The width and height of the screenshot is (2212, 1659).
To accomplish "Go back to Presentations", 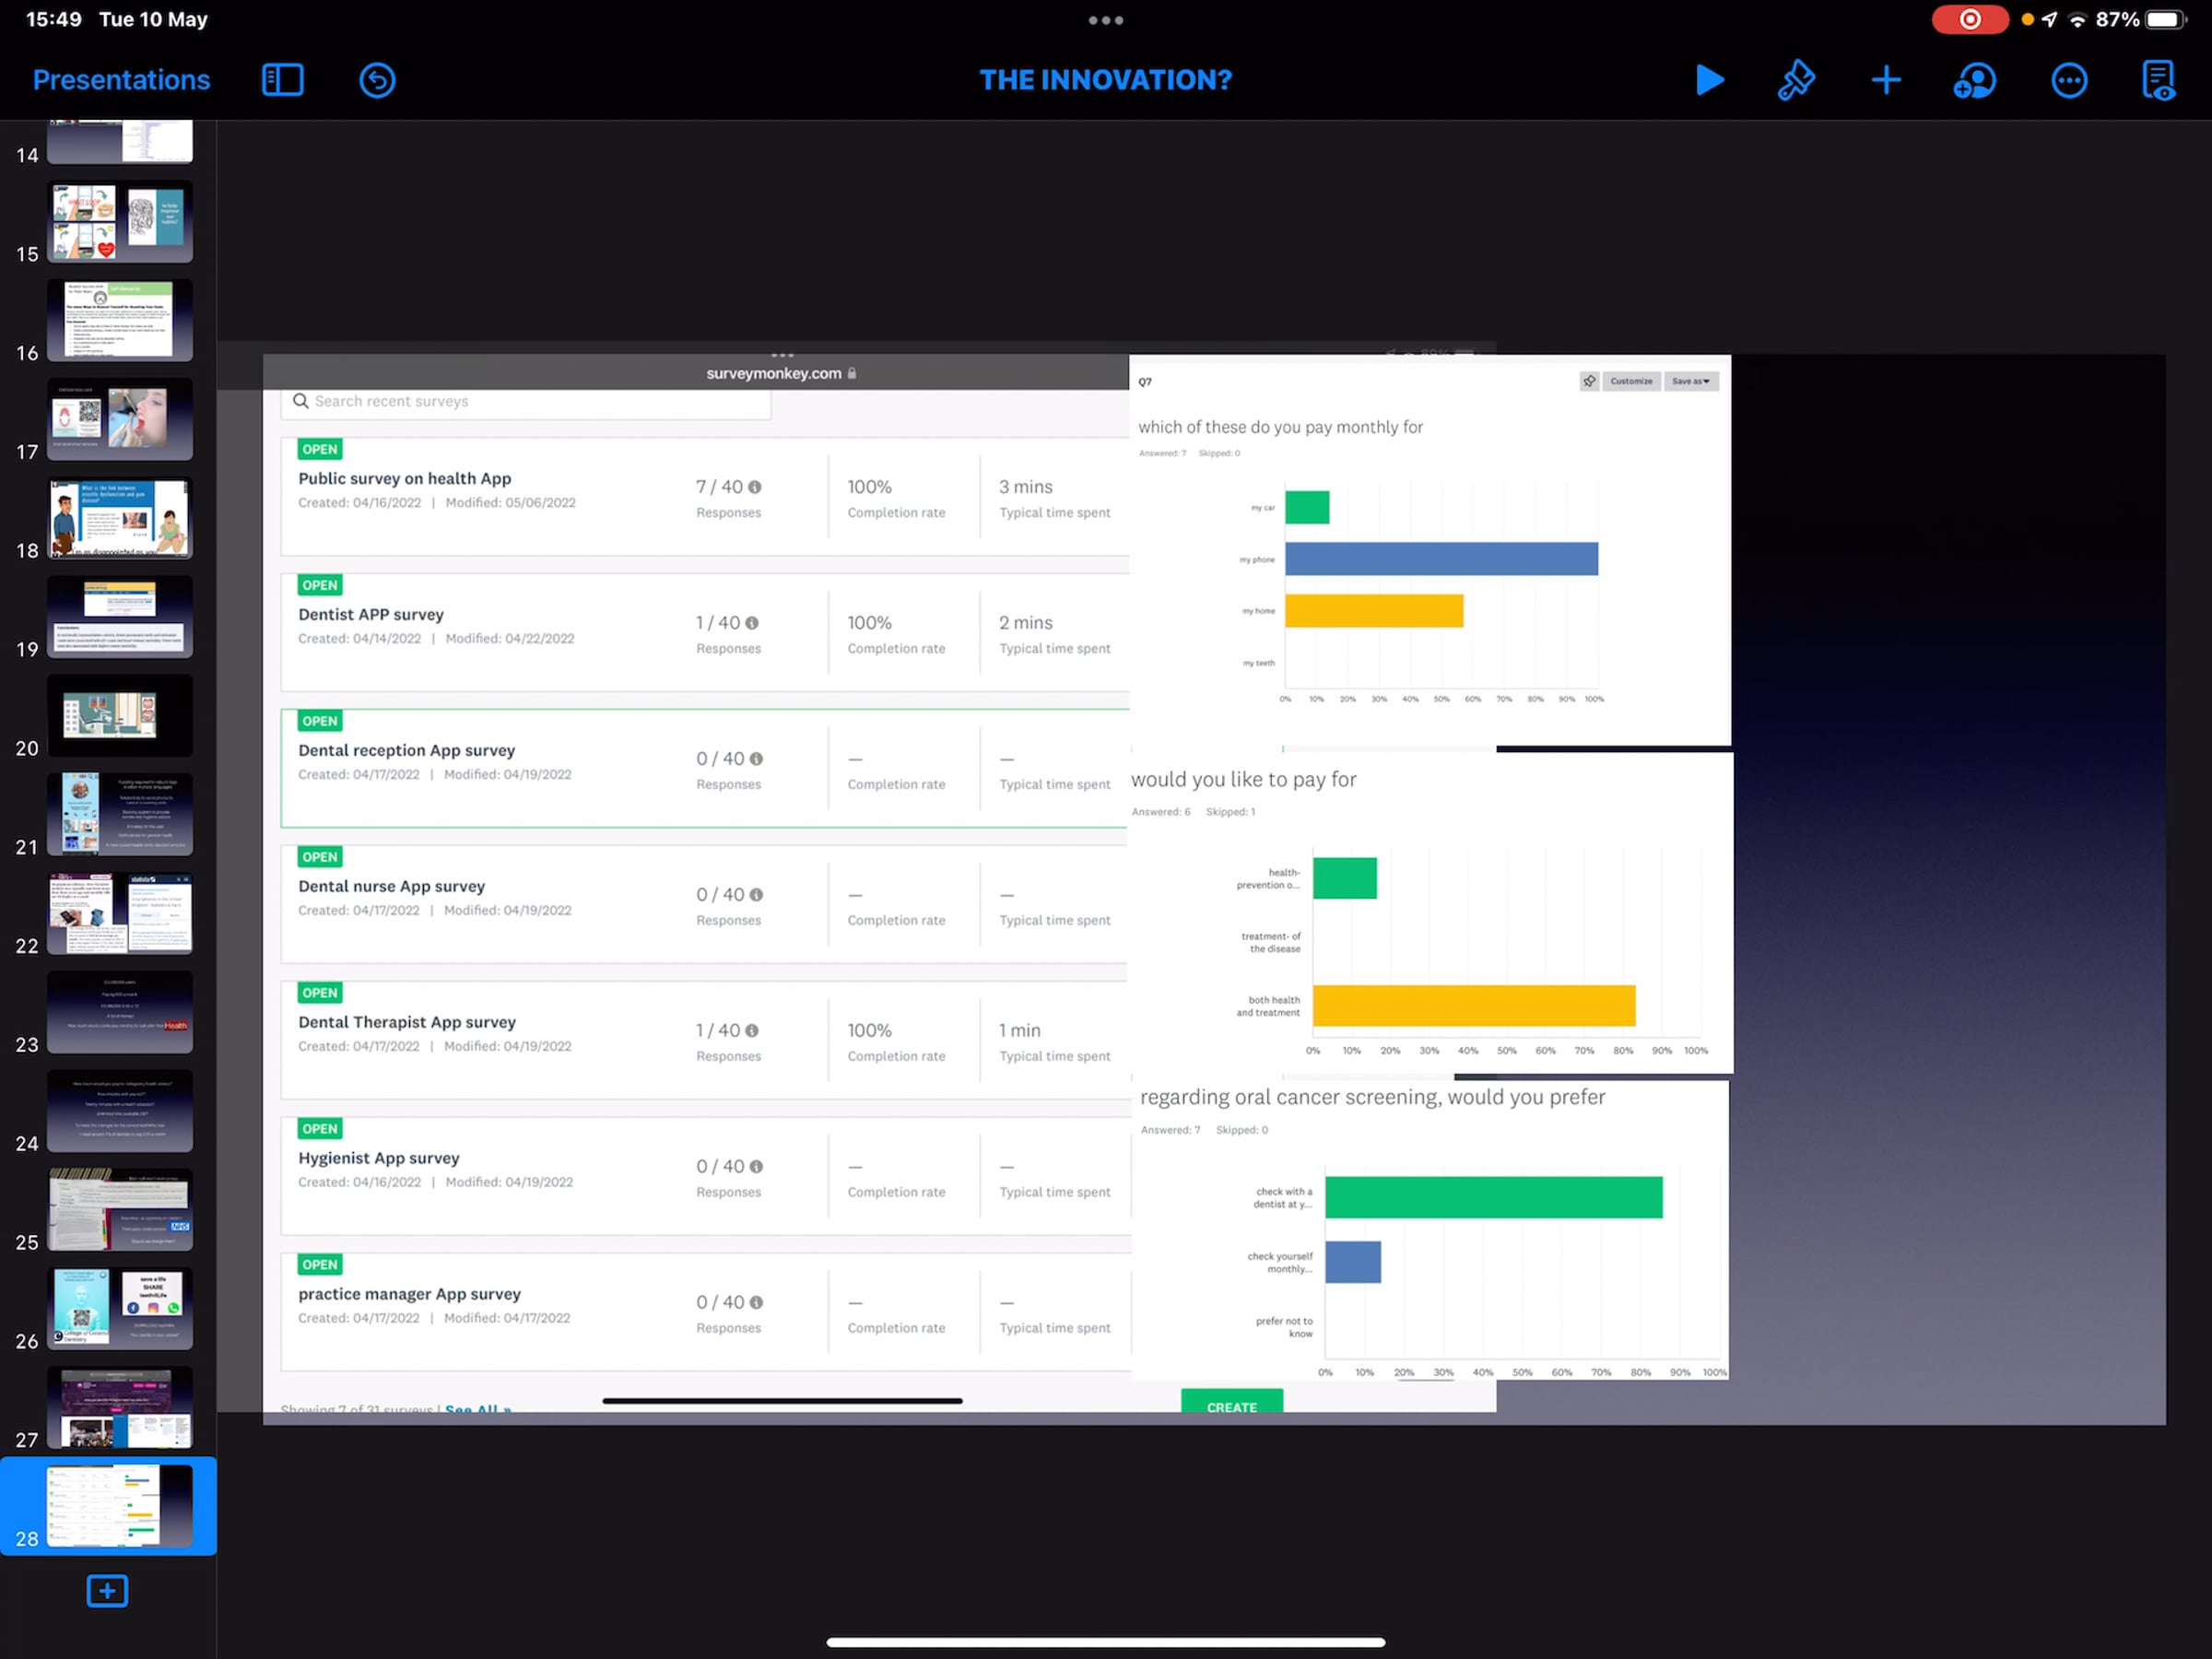I will pyautogui.click(x=121, y=80).
